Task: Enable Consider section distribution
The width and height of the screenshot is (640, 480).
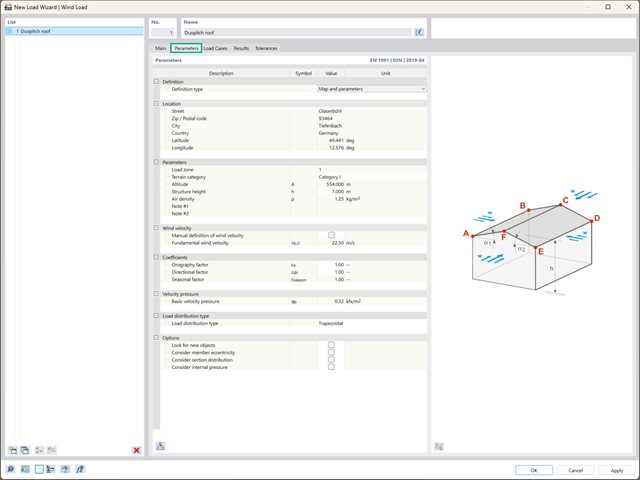Action: [x=331, y=360]
